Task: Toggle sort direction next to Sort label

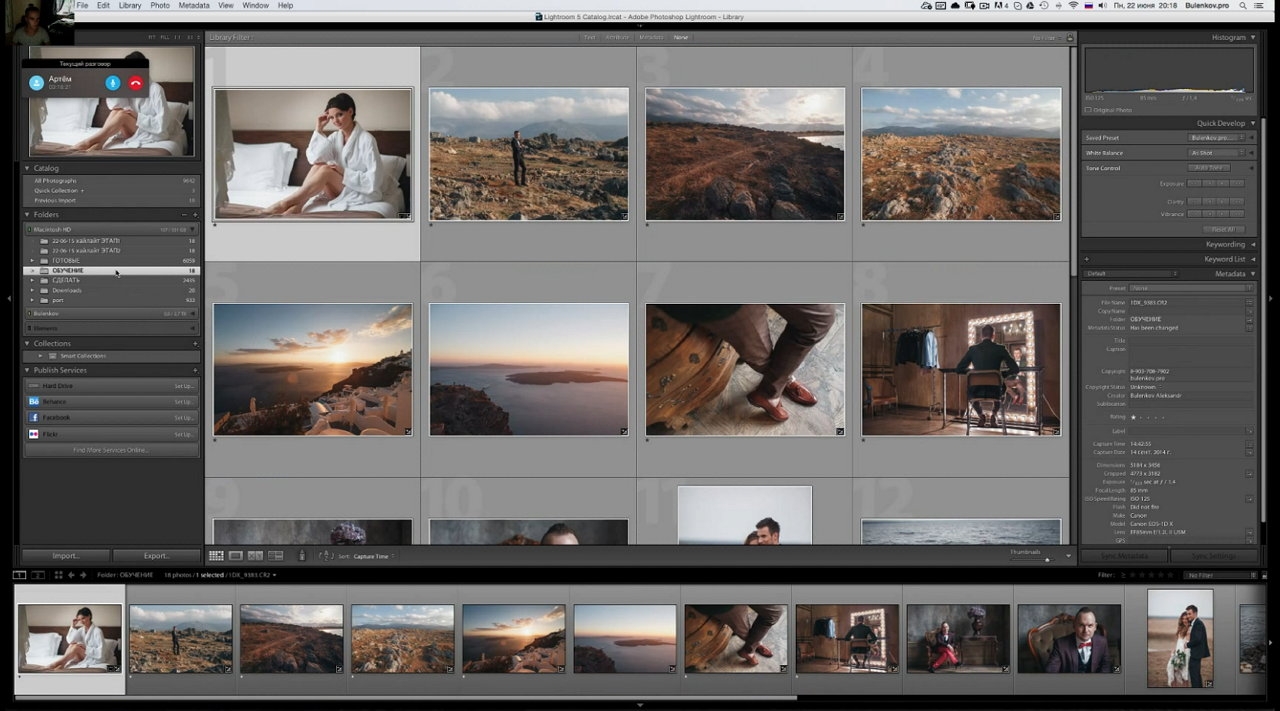Action: pos(326,556)
